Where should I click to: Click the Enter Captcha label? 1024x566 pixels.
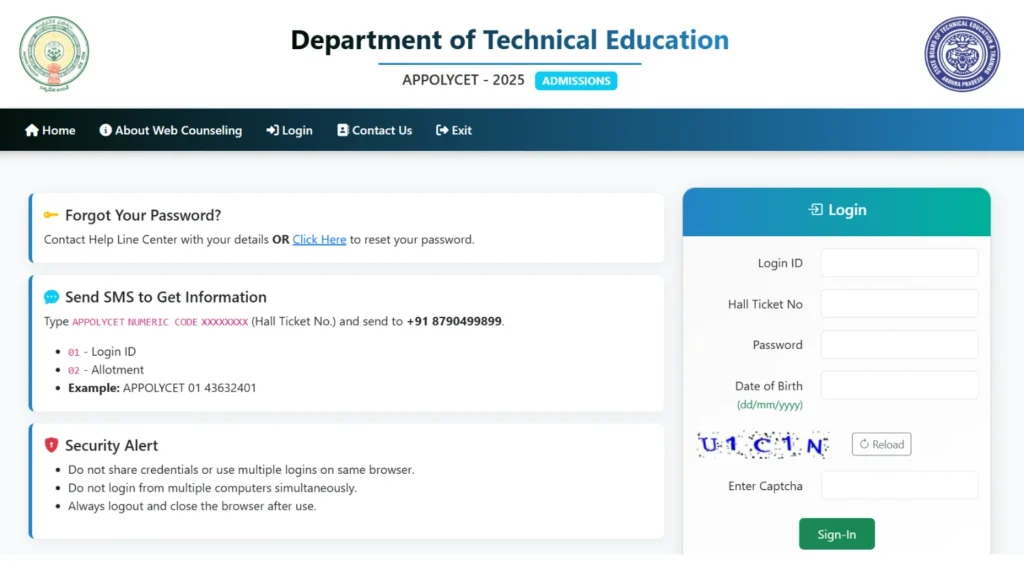click(765, 486)
